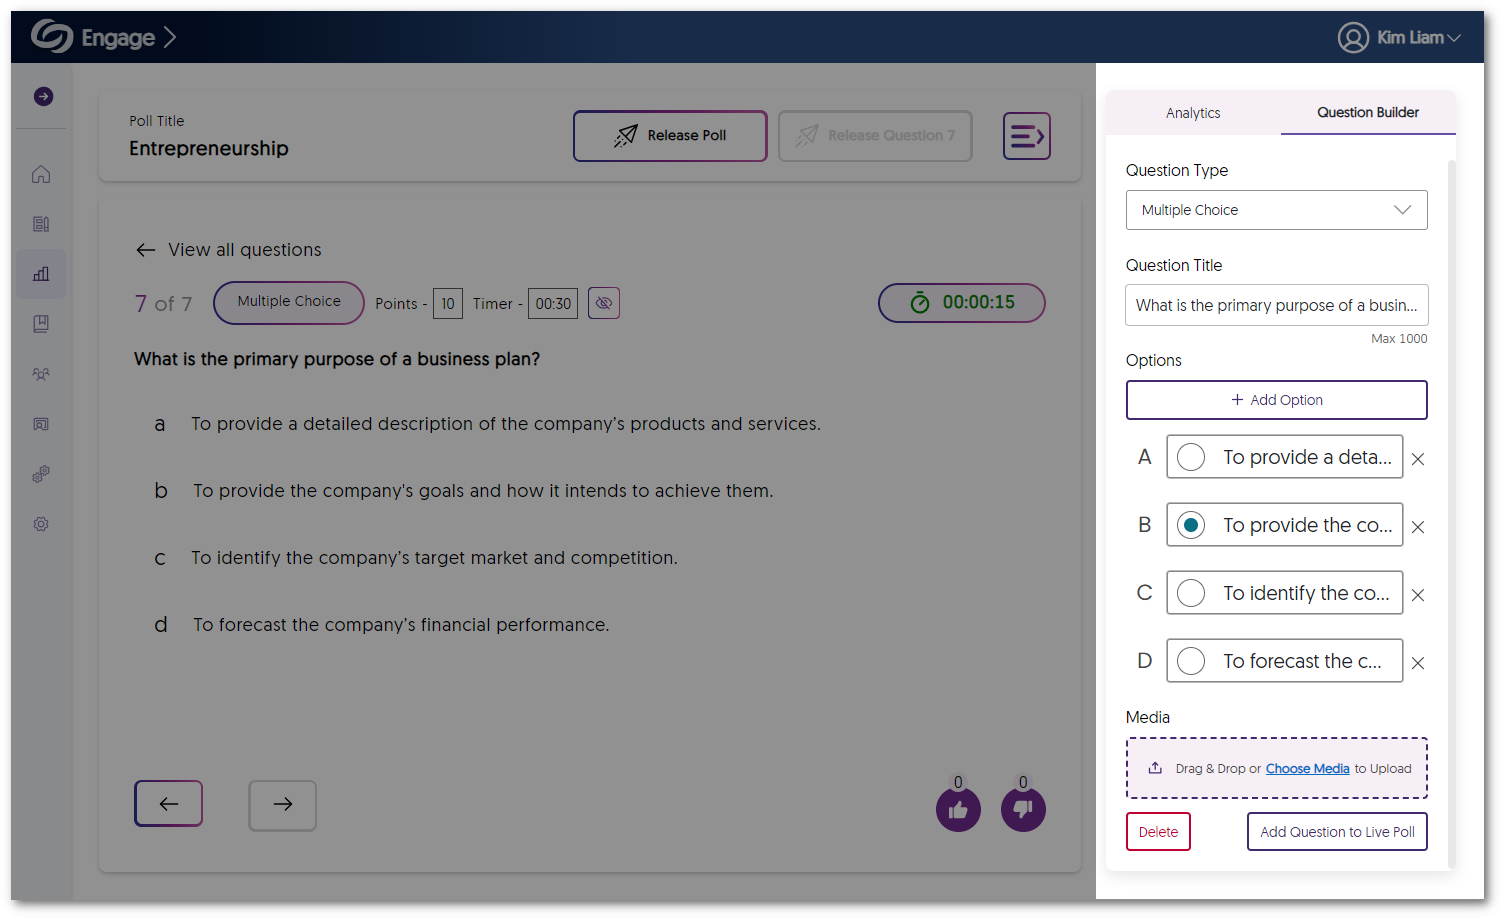Expand the Engage breadcrumb chevron
This screenshot has height=919, width=1503.
click(x=170, y=38)
